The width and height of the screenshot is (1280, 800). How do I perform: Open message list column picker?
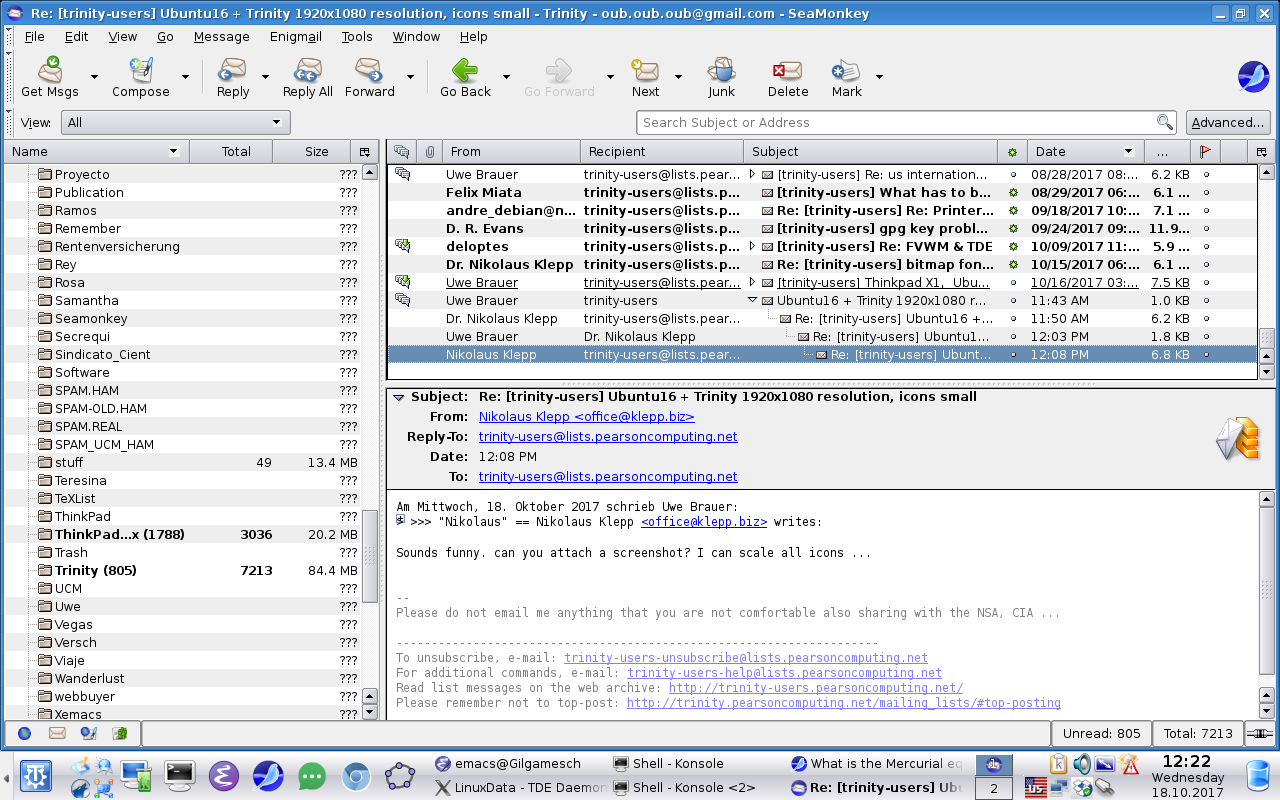pyautogui.click(x=1262, y=152)
